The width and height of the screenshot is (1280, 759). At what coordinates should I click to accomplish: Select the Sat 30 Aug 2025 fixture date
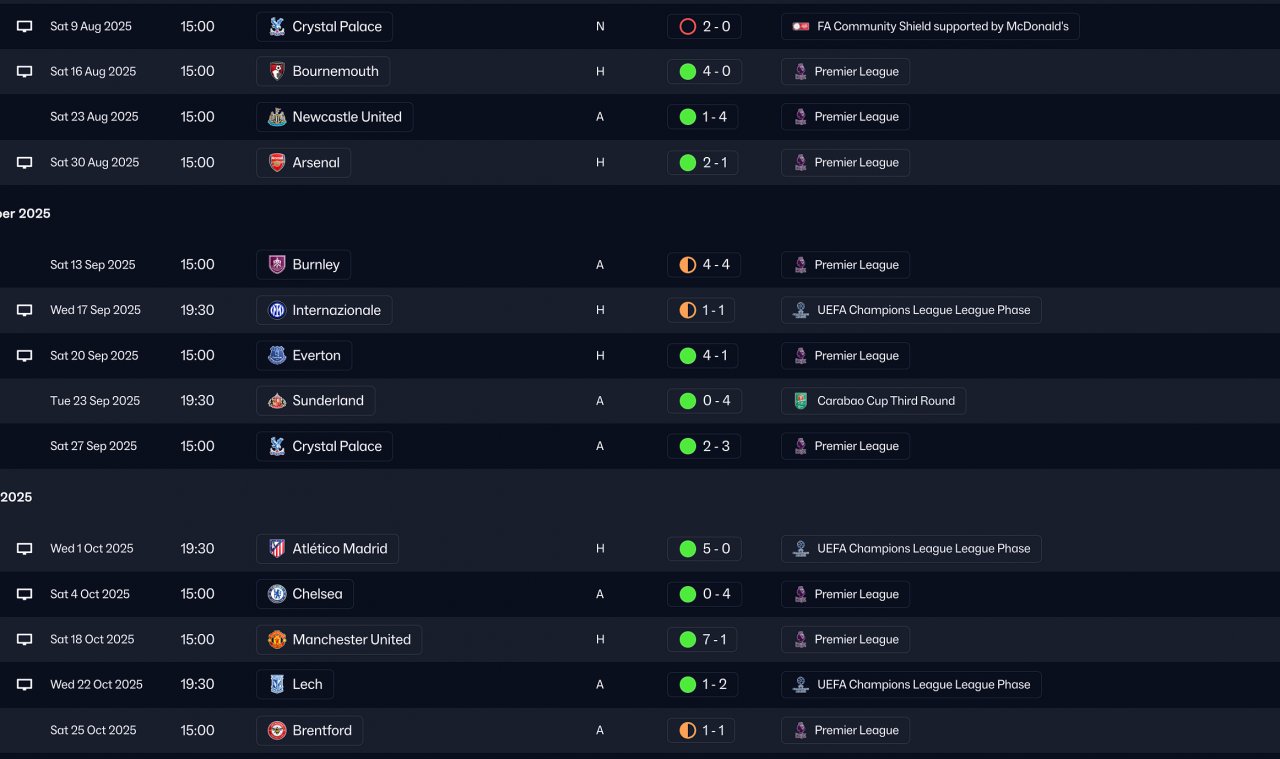(x=94, y=163)
